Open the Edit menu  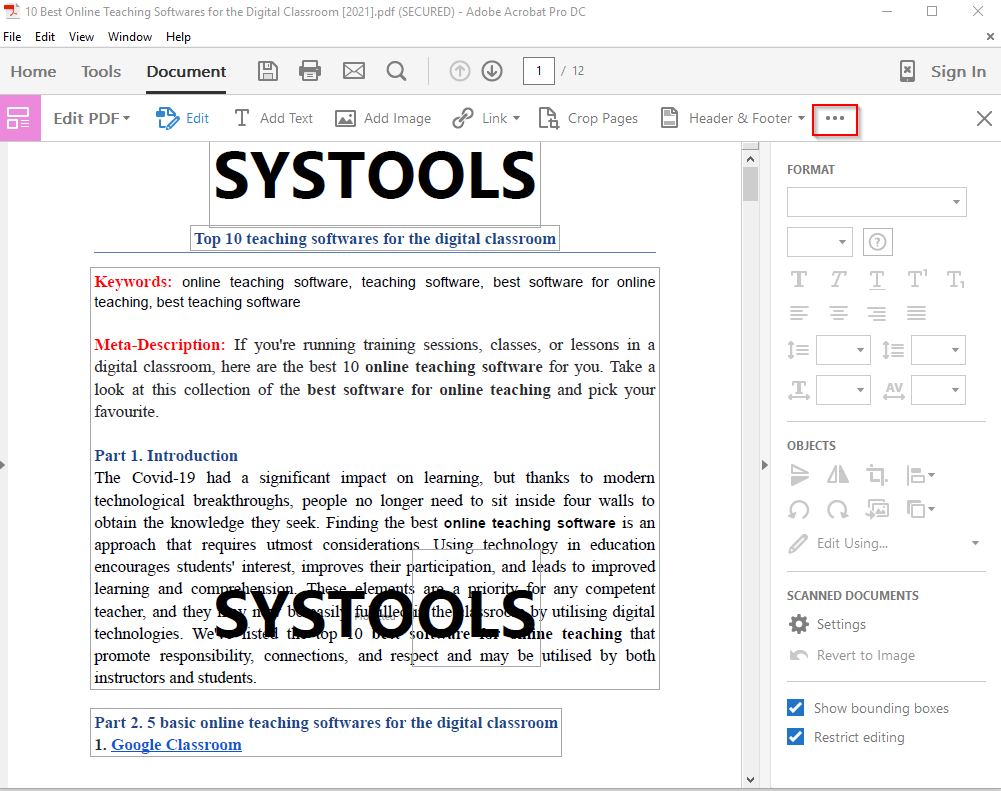pos(45,36)
